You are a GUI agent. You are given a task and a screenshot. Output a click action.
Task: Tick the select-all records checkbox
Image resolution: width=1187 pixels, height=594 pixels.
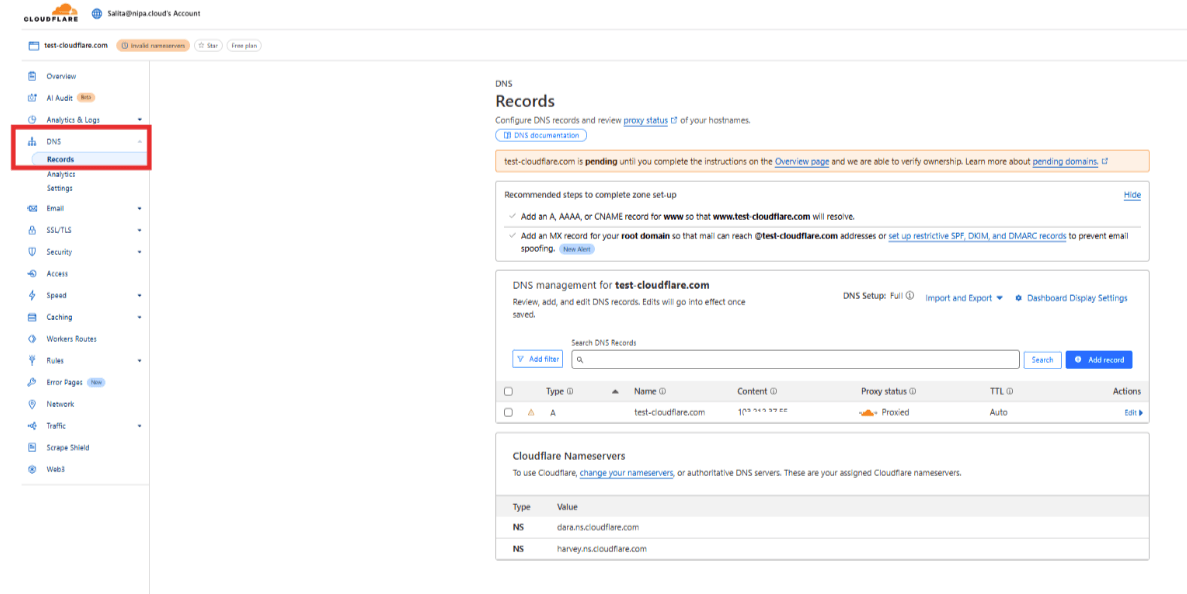pos(509,391)
